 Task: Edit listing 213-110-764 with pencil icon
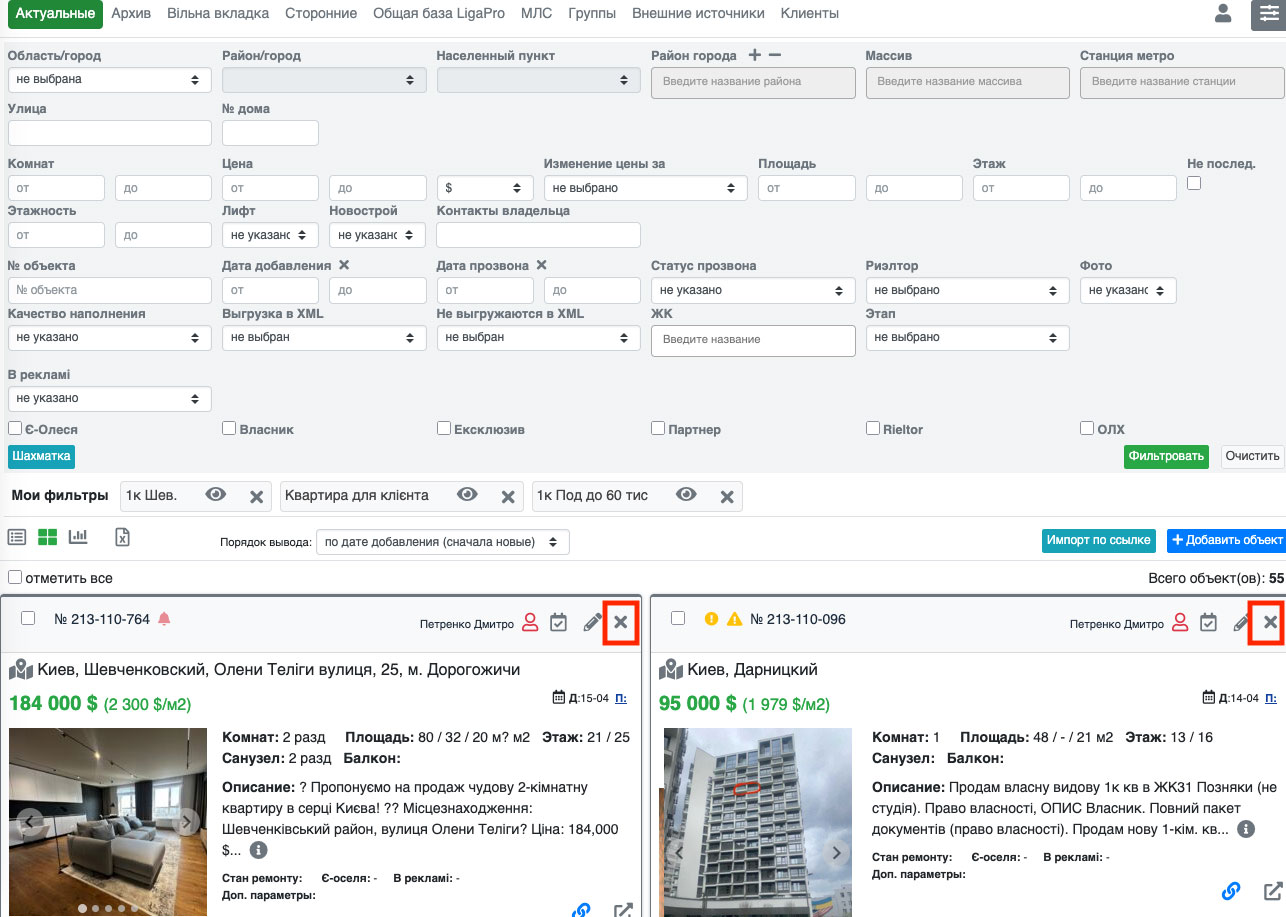pos(592,623)
